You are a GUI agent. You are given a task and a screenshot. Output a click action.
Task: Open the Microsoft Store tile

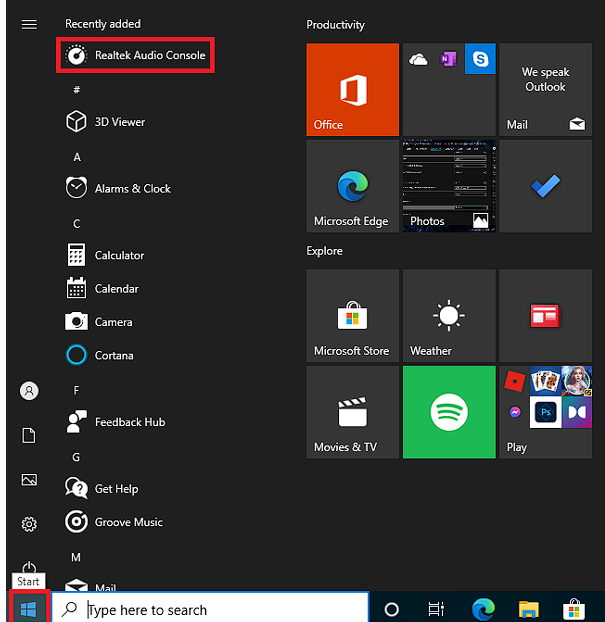[x=352, y=316]
